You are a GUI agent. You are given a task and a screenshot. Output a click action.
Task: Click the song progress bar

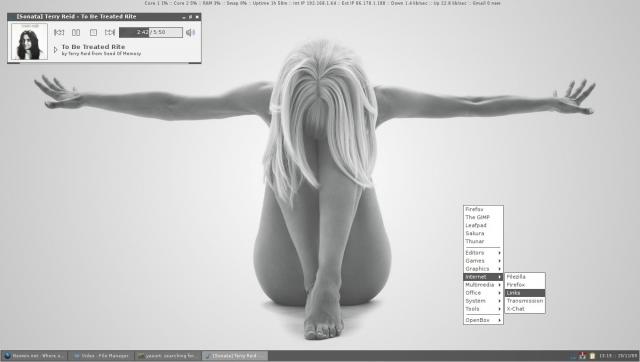pyautogui.click(x=151, y=32)
